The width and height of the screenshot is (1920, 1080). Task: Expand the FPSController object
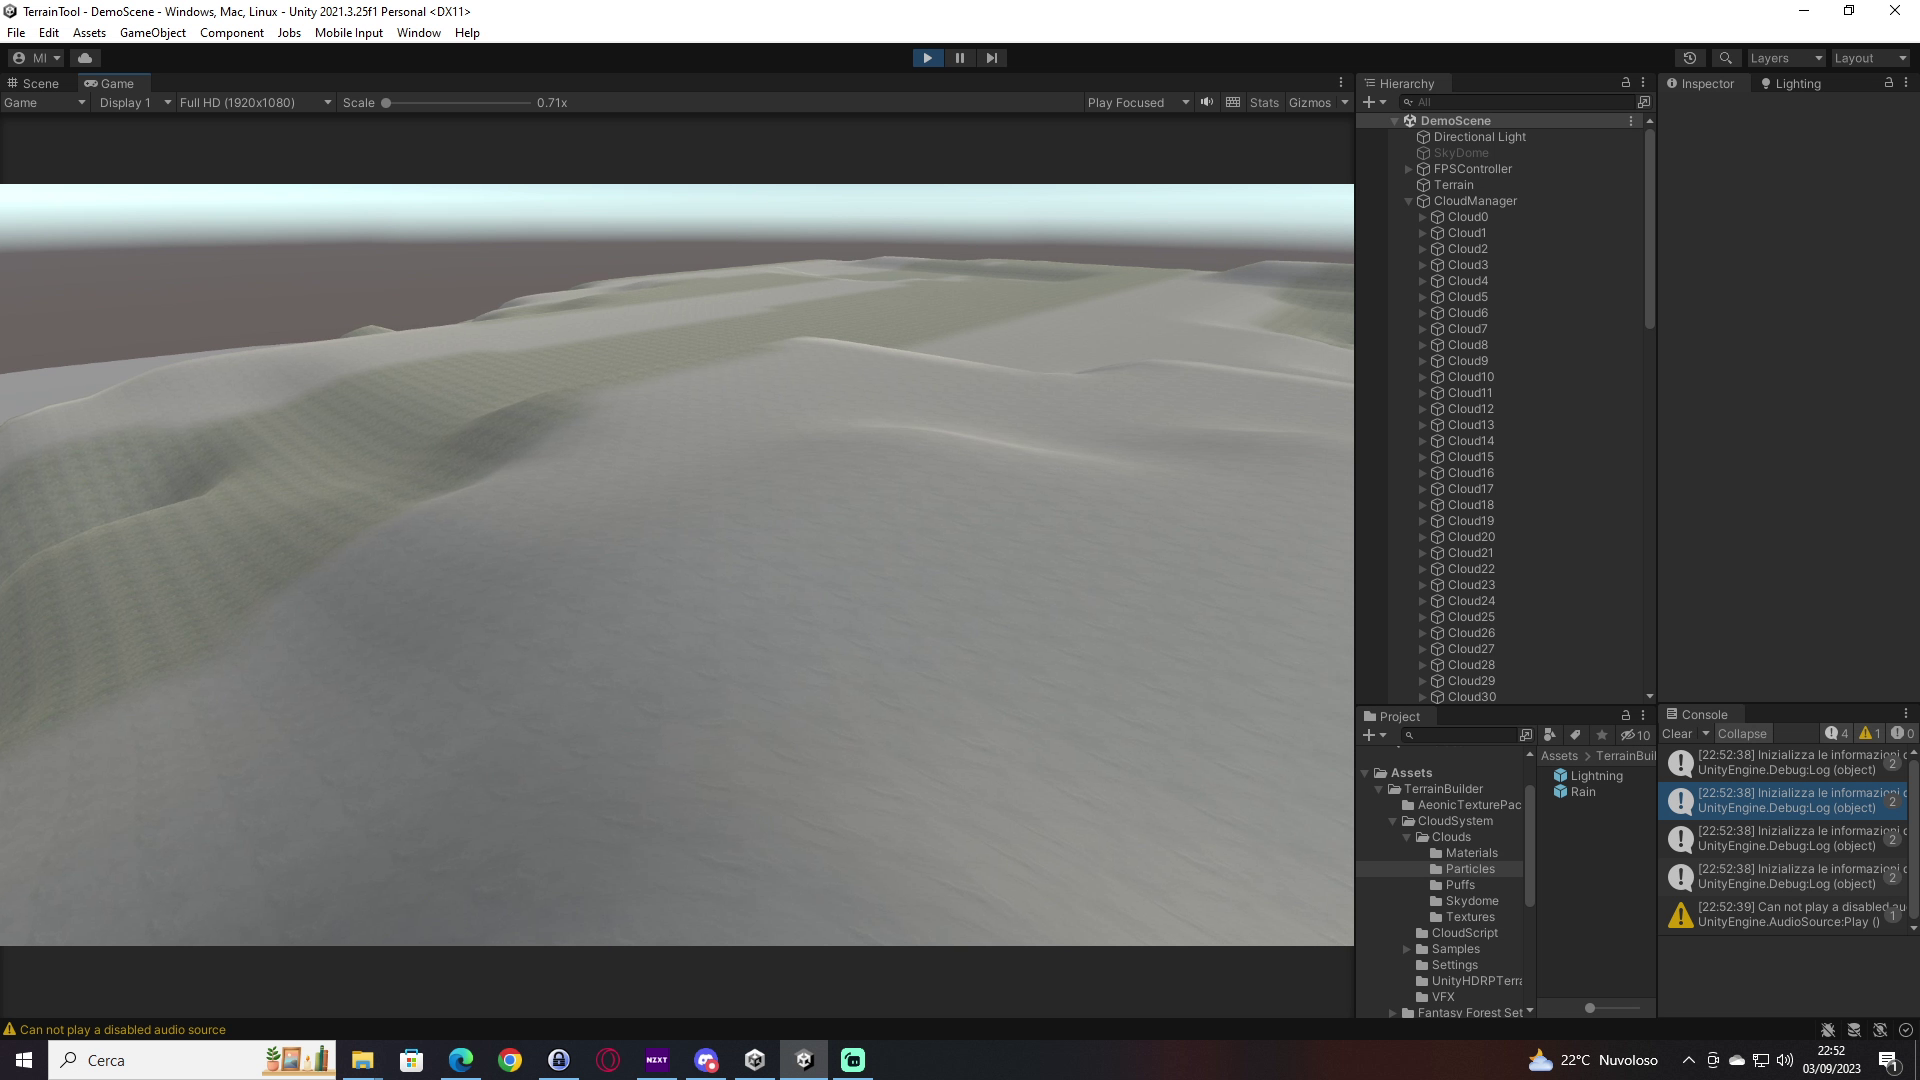pyautogui.click(x=1408, y=169)
